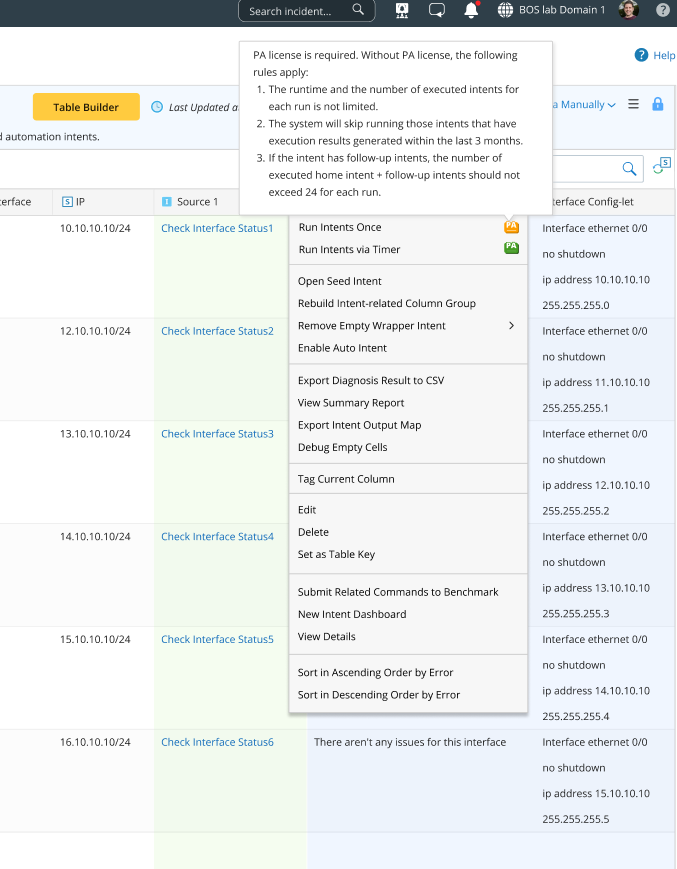Click the search magnifier in the incident box
The height and width of the screenshot is (869, 677).
click(x=358, y=9)
